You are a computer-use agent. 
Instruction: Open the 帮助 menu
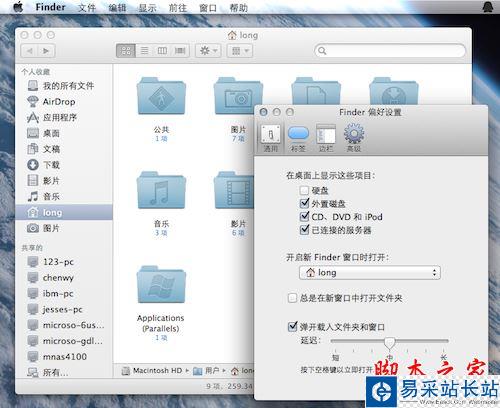238,7
